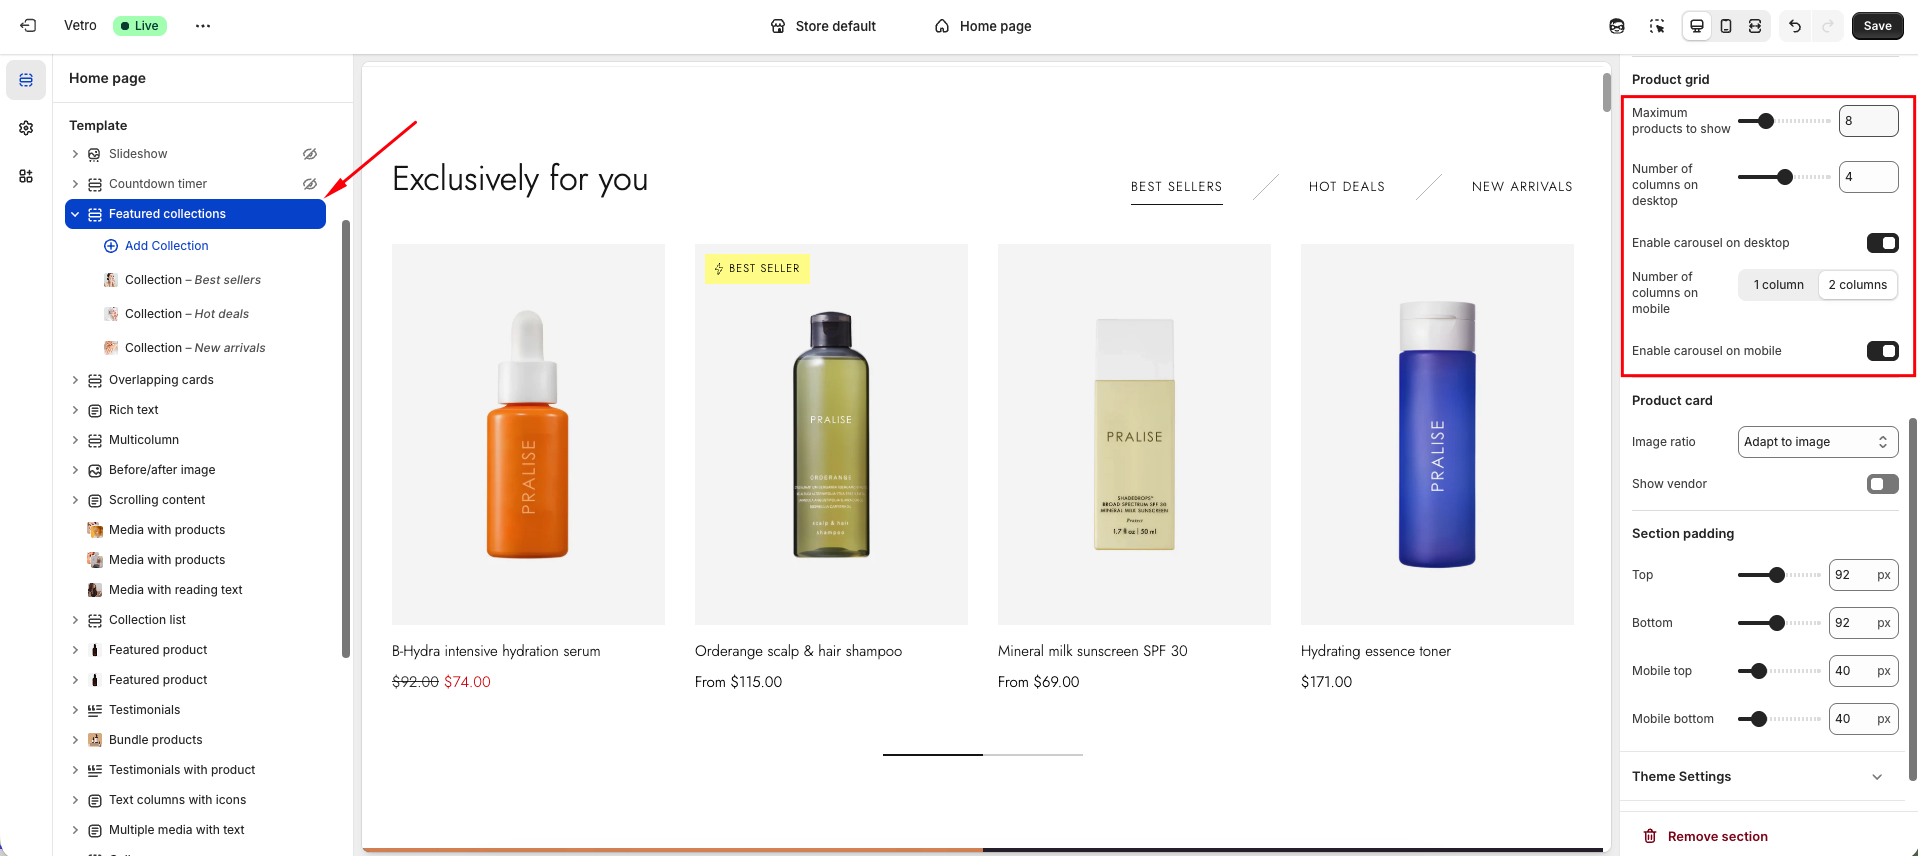Open the Image ratio dropdown
The width and height of the screenshot is (1918, 856).
1817,442
